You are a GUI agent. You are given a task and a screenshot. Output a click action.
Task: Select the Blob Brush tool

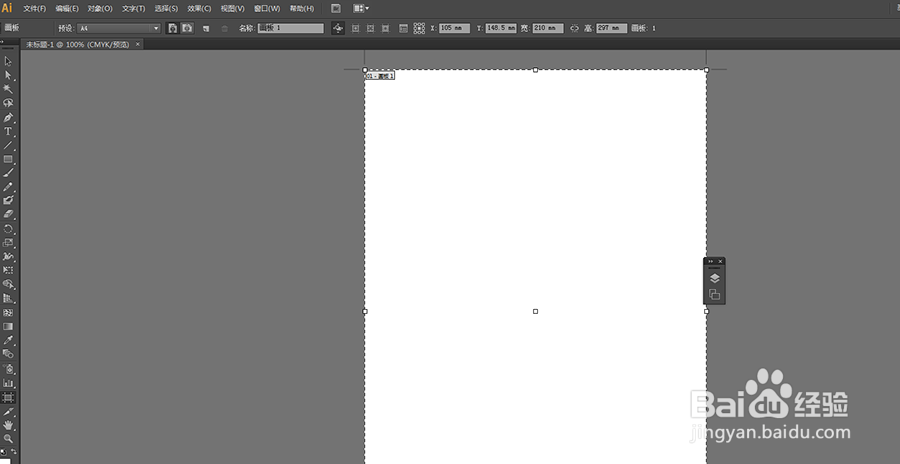[x=8, y=200]
